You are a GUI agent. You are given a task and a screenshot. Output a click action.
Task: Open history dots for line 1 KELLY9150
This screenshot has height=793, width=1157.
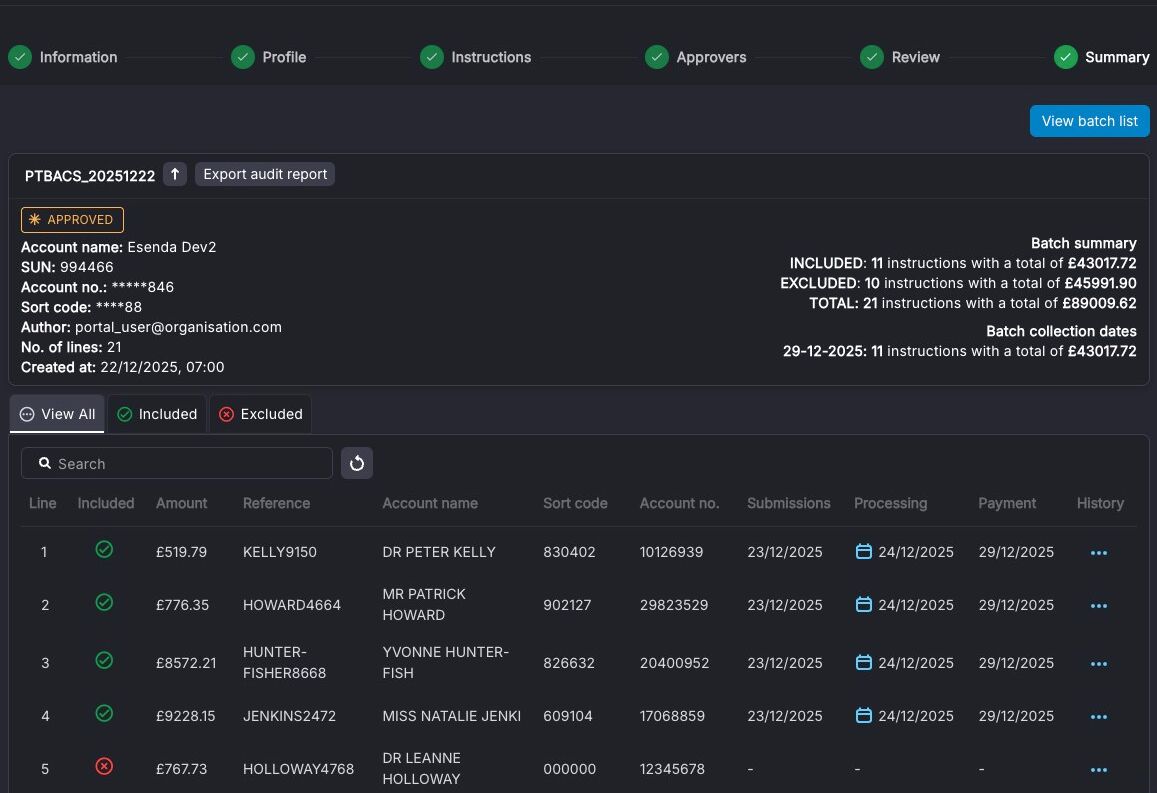click(1099, 553)
